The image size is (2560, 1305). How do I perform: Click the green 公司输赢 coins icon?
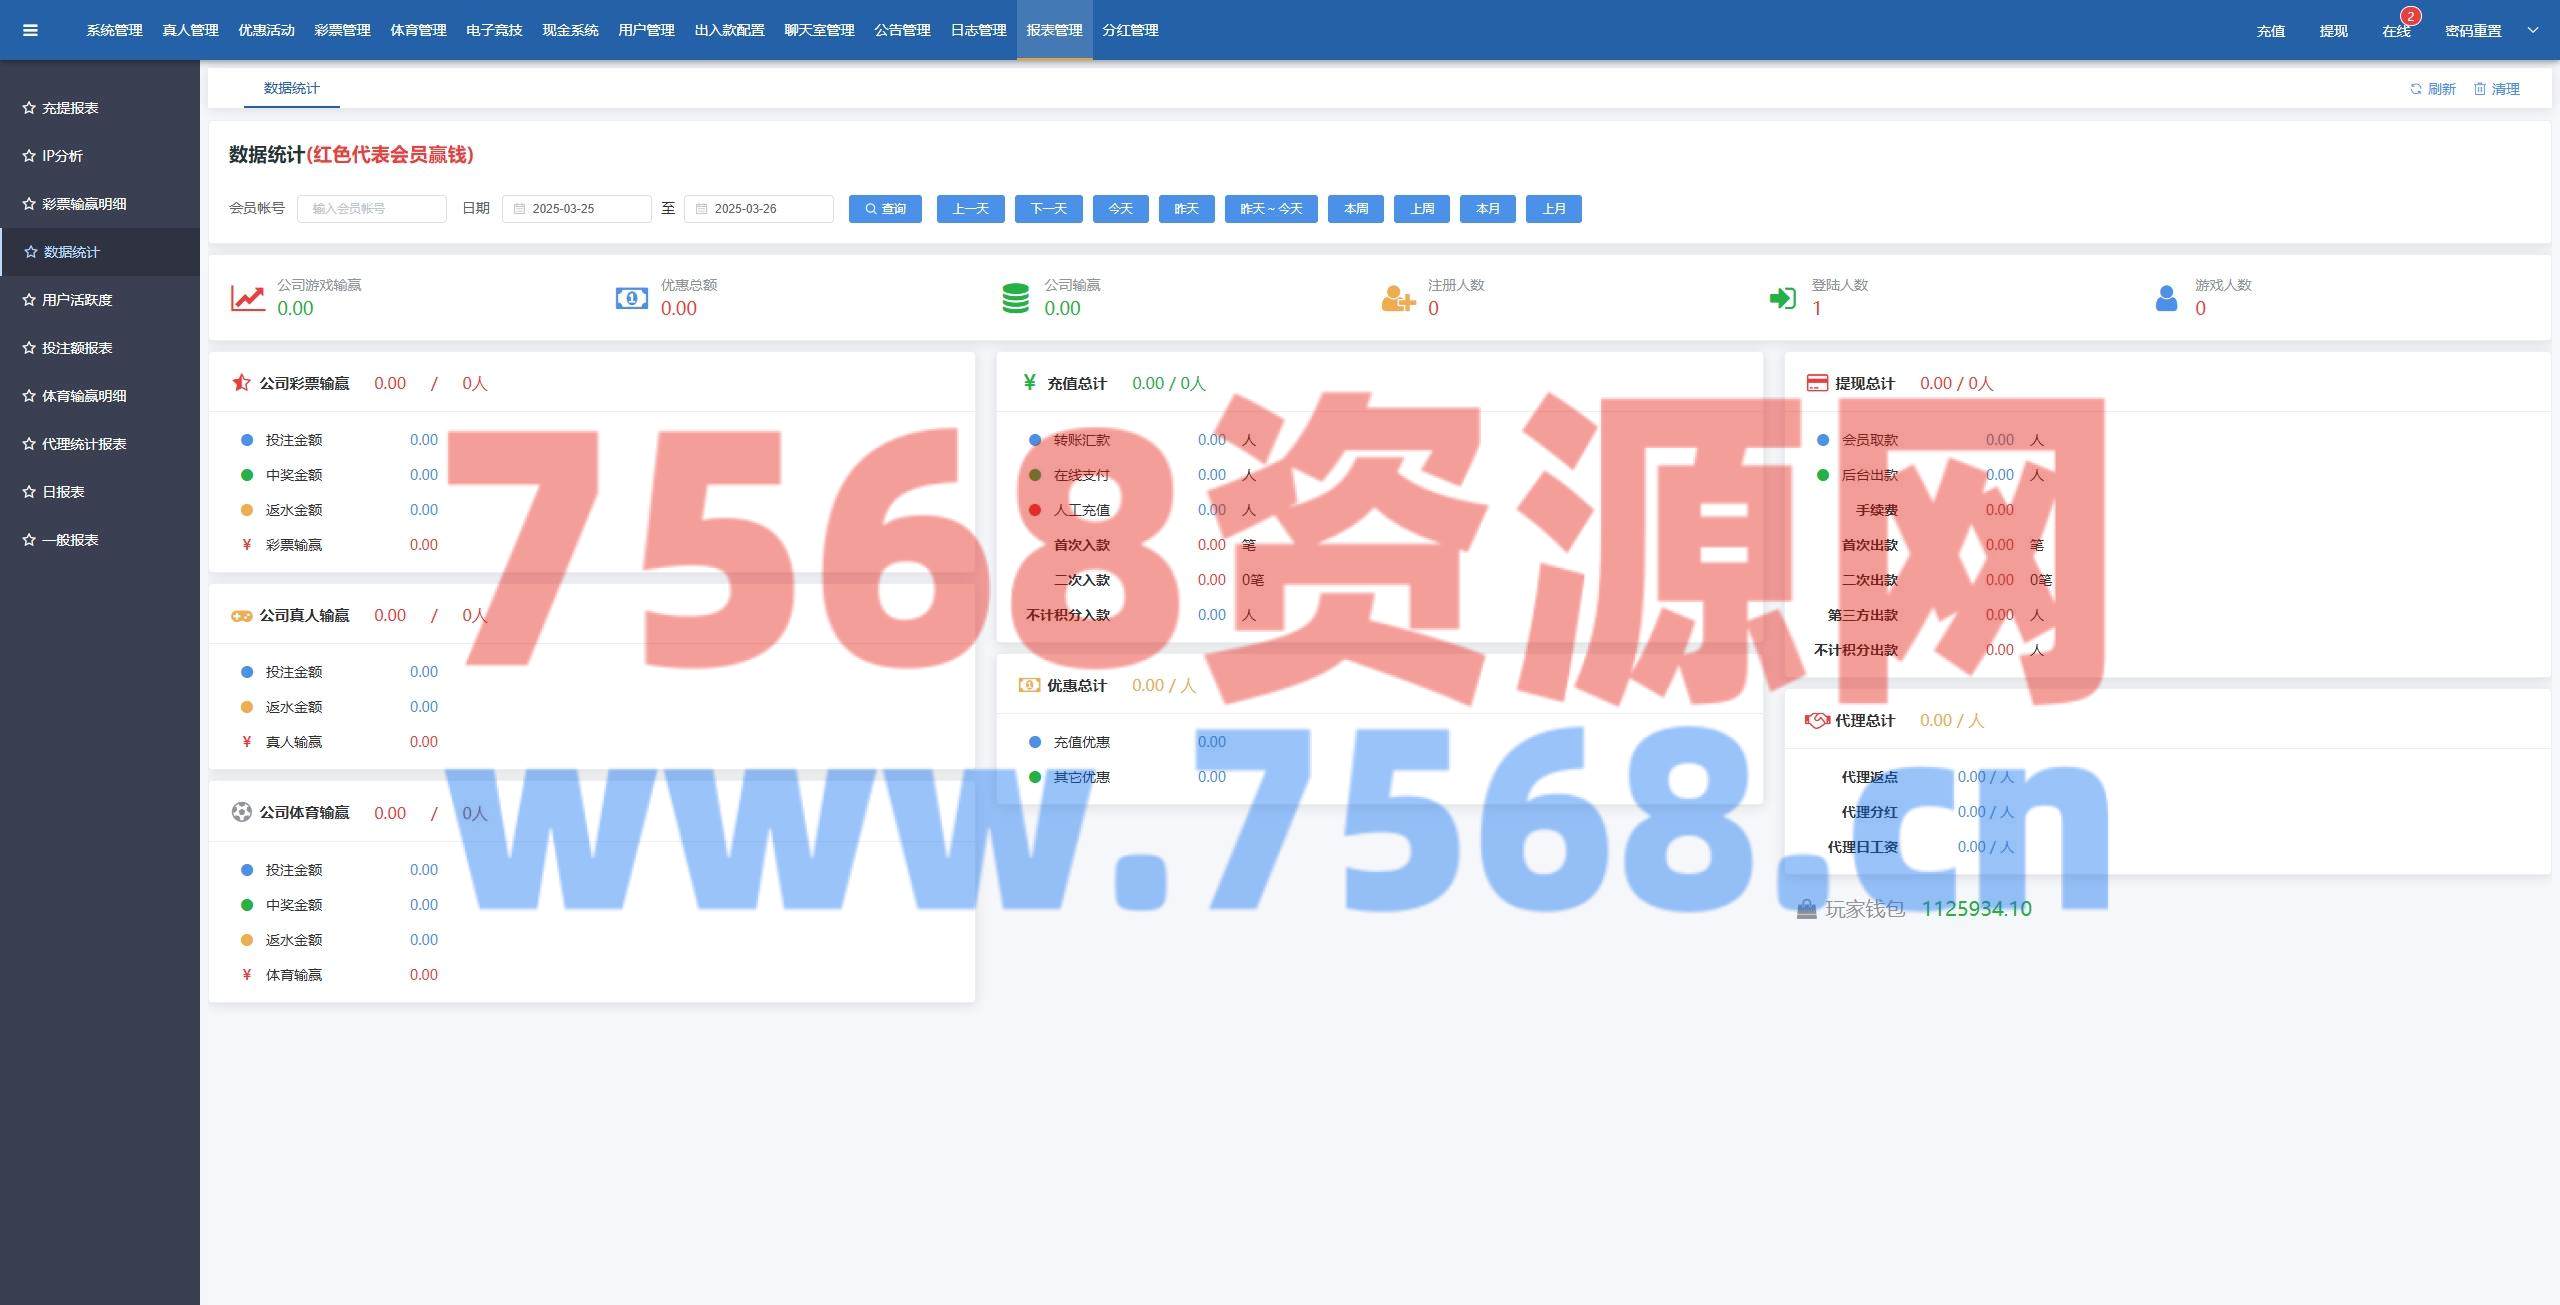(1015, 298)
